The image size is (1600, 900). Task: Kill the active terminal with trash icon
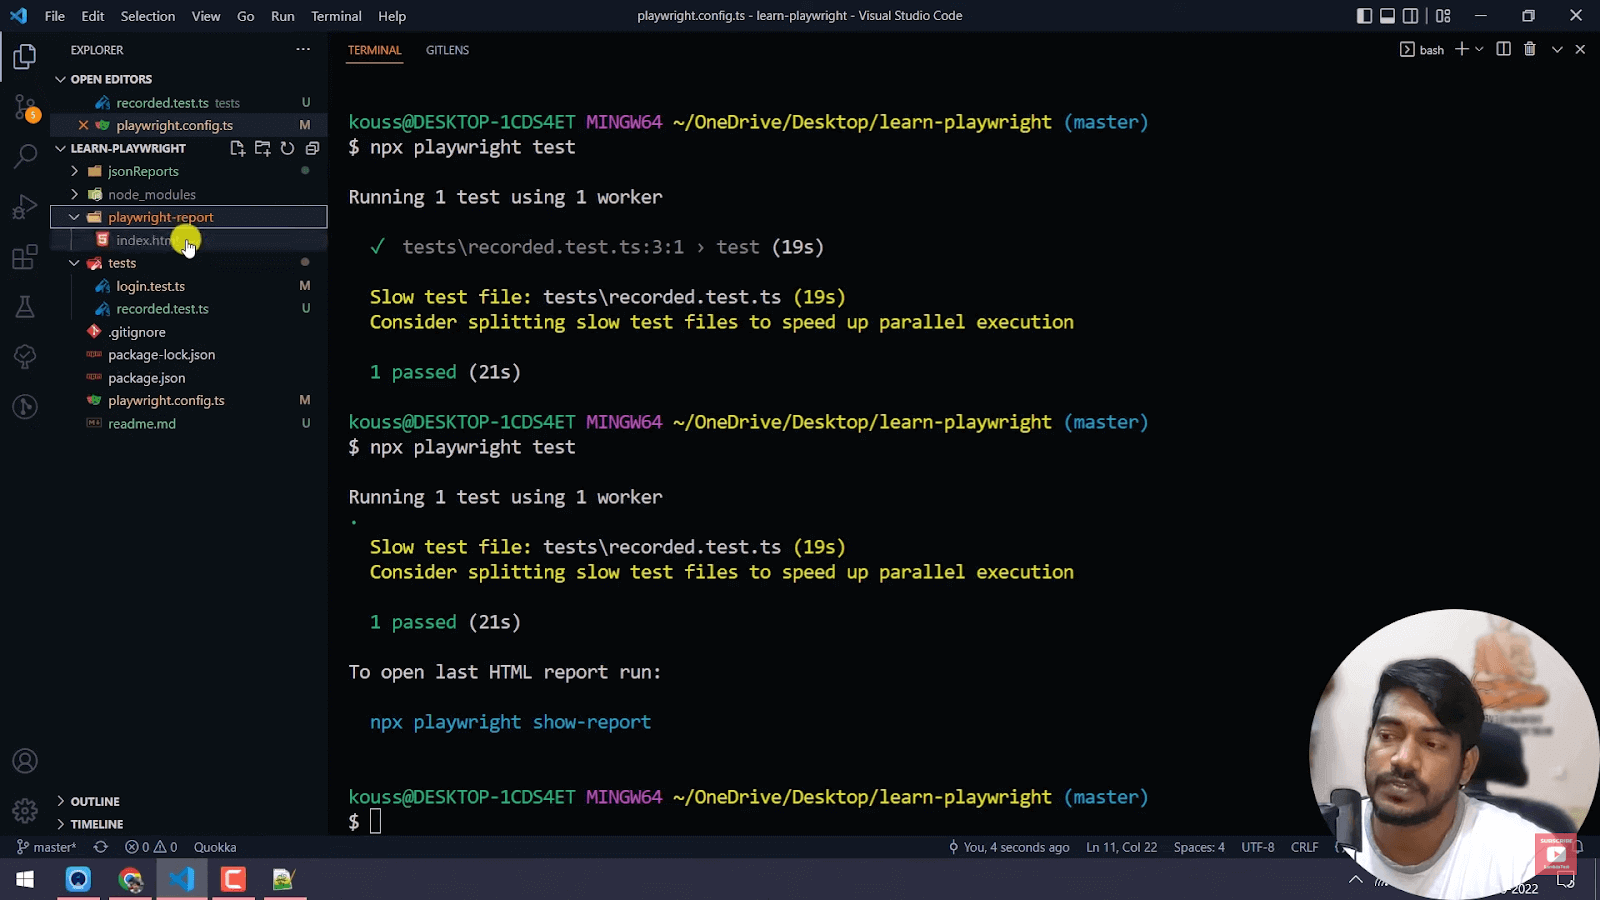coord(1529,49)
